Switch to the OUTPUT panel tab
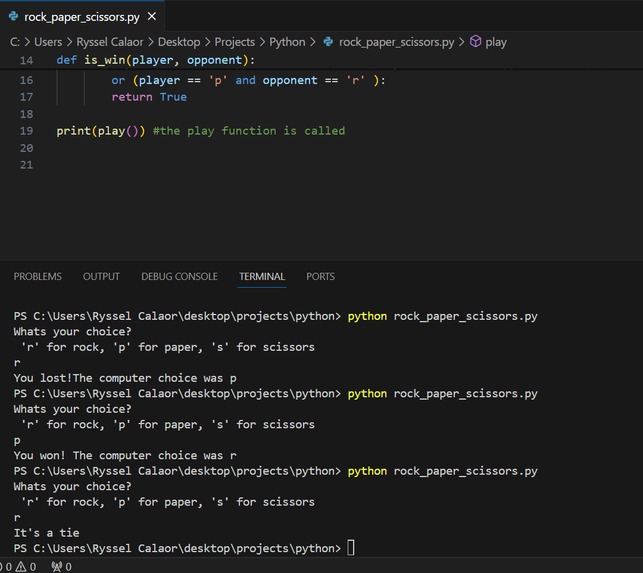643x573 pixels. [x=101, y=276]
